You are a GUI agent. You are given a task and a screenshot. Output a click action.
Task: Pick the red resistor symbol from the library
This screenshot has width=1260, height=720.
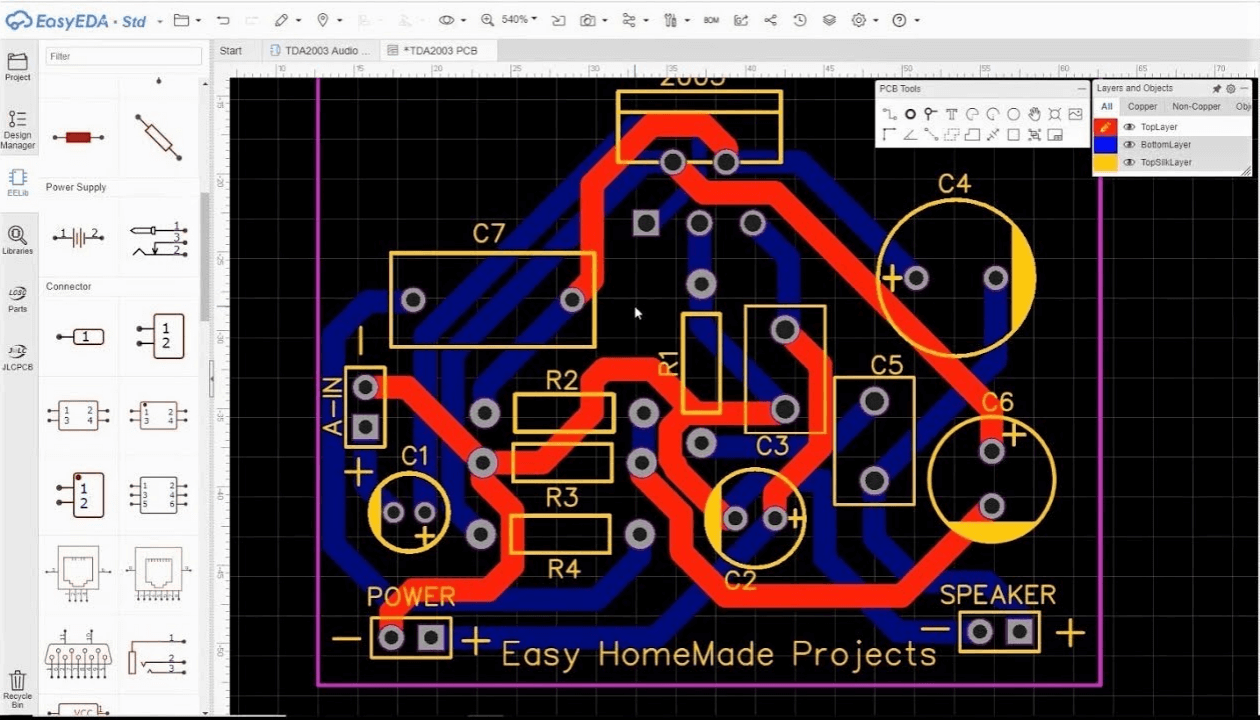(x=78, y=137)
